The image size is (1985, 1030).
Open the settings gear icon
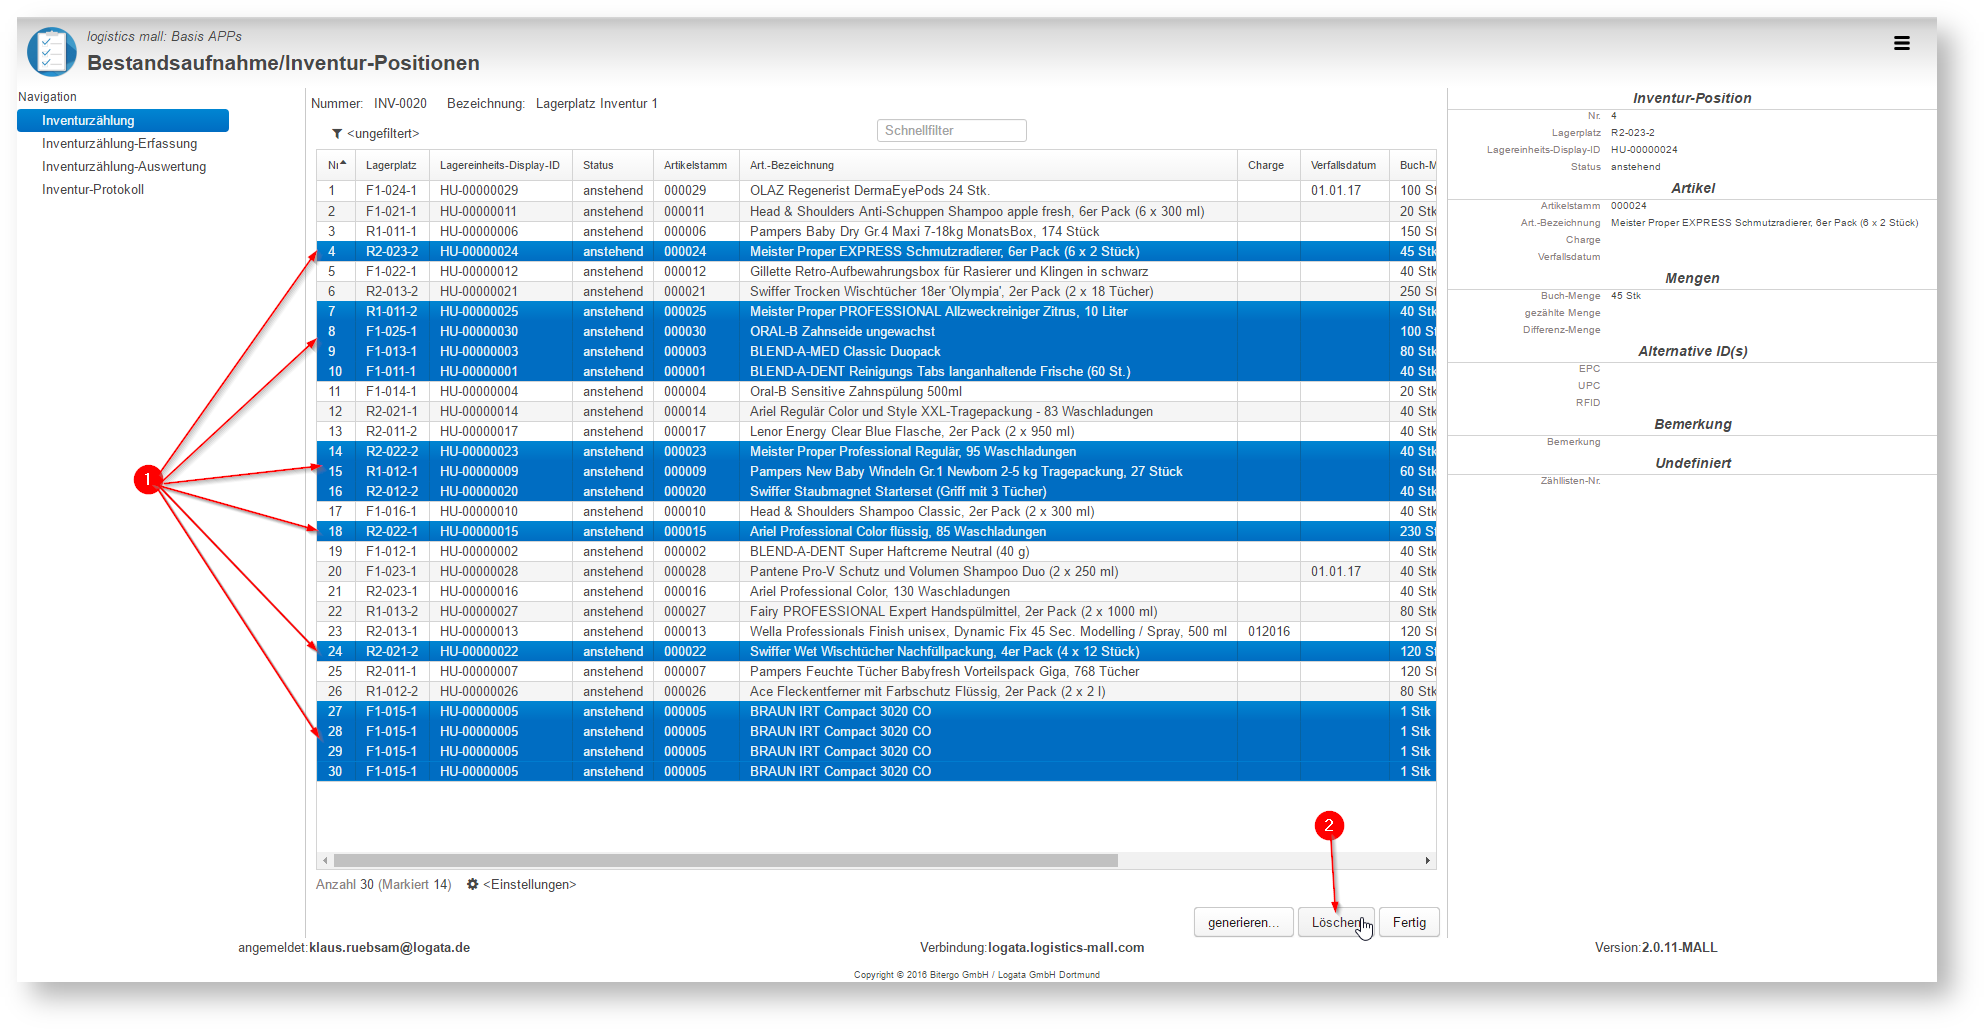tap(473, 884)
